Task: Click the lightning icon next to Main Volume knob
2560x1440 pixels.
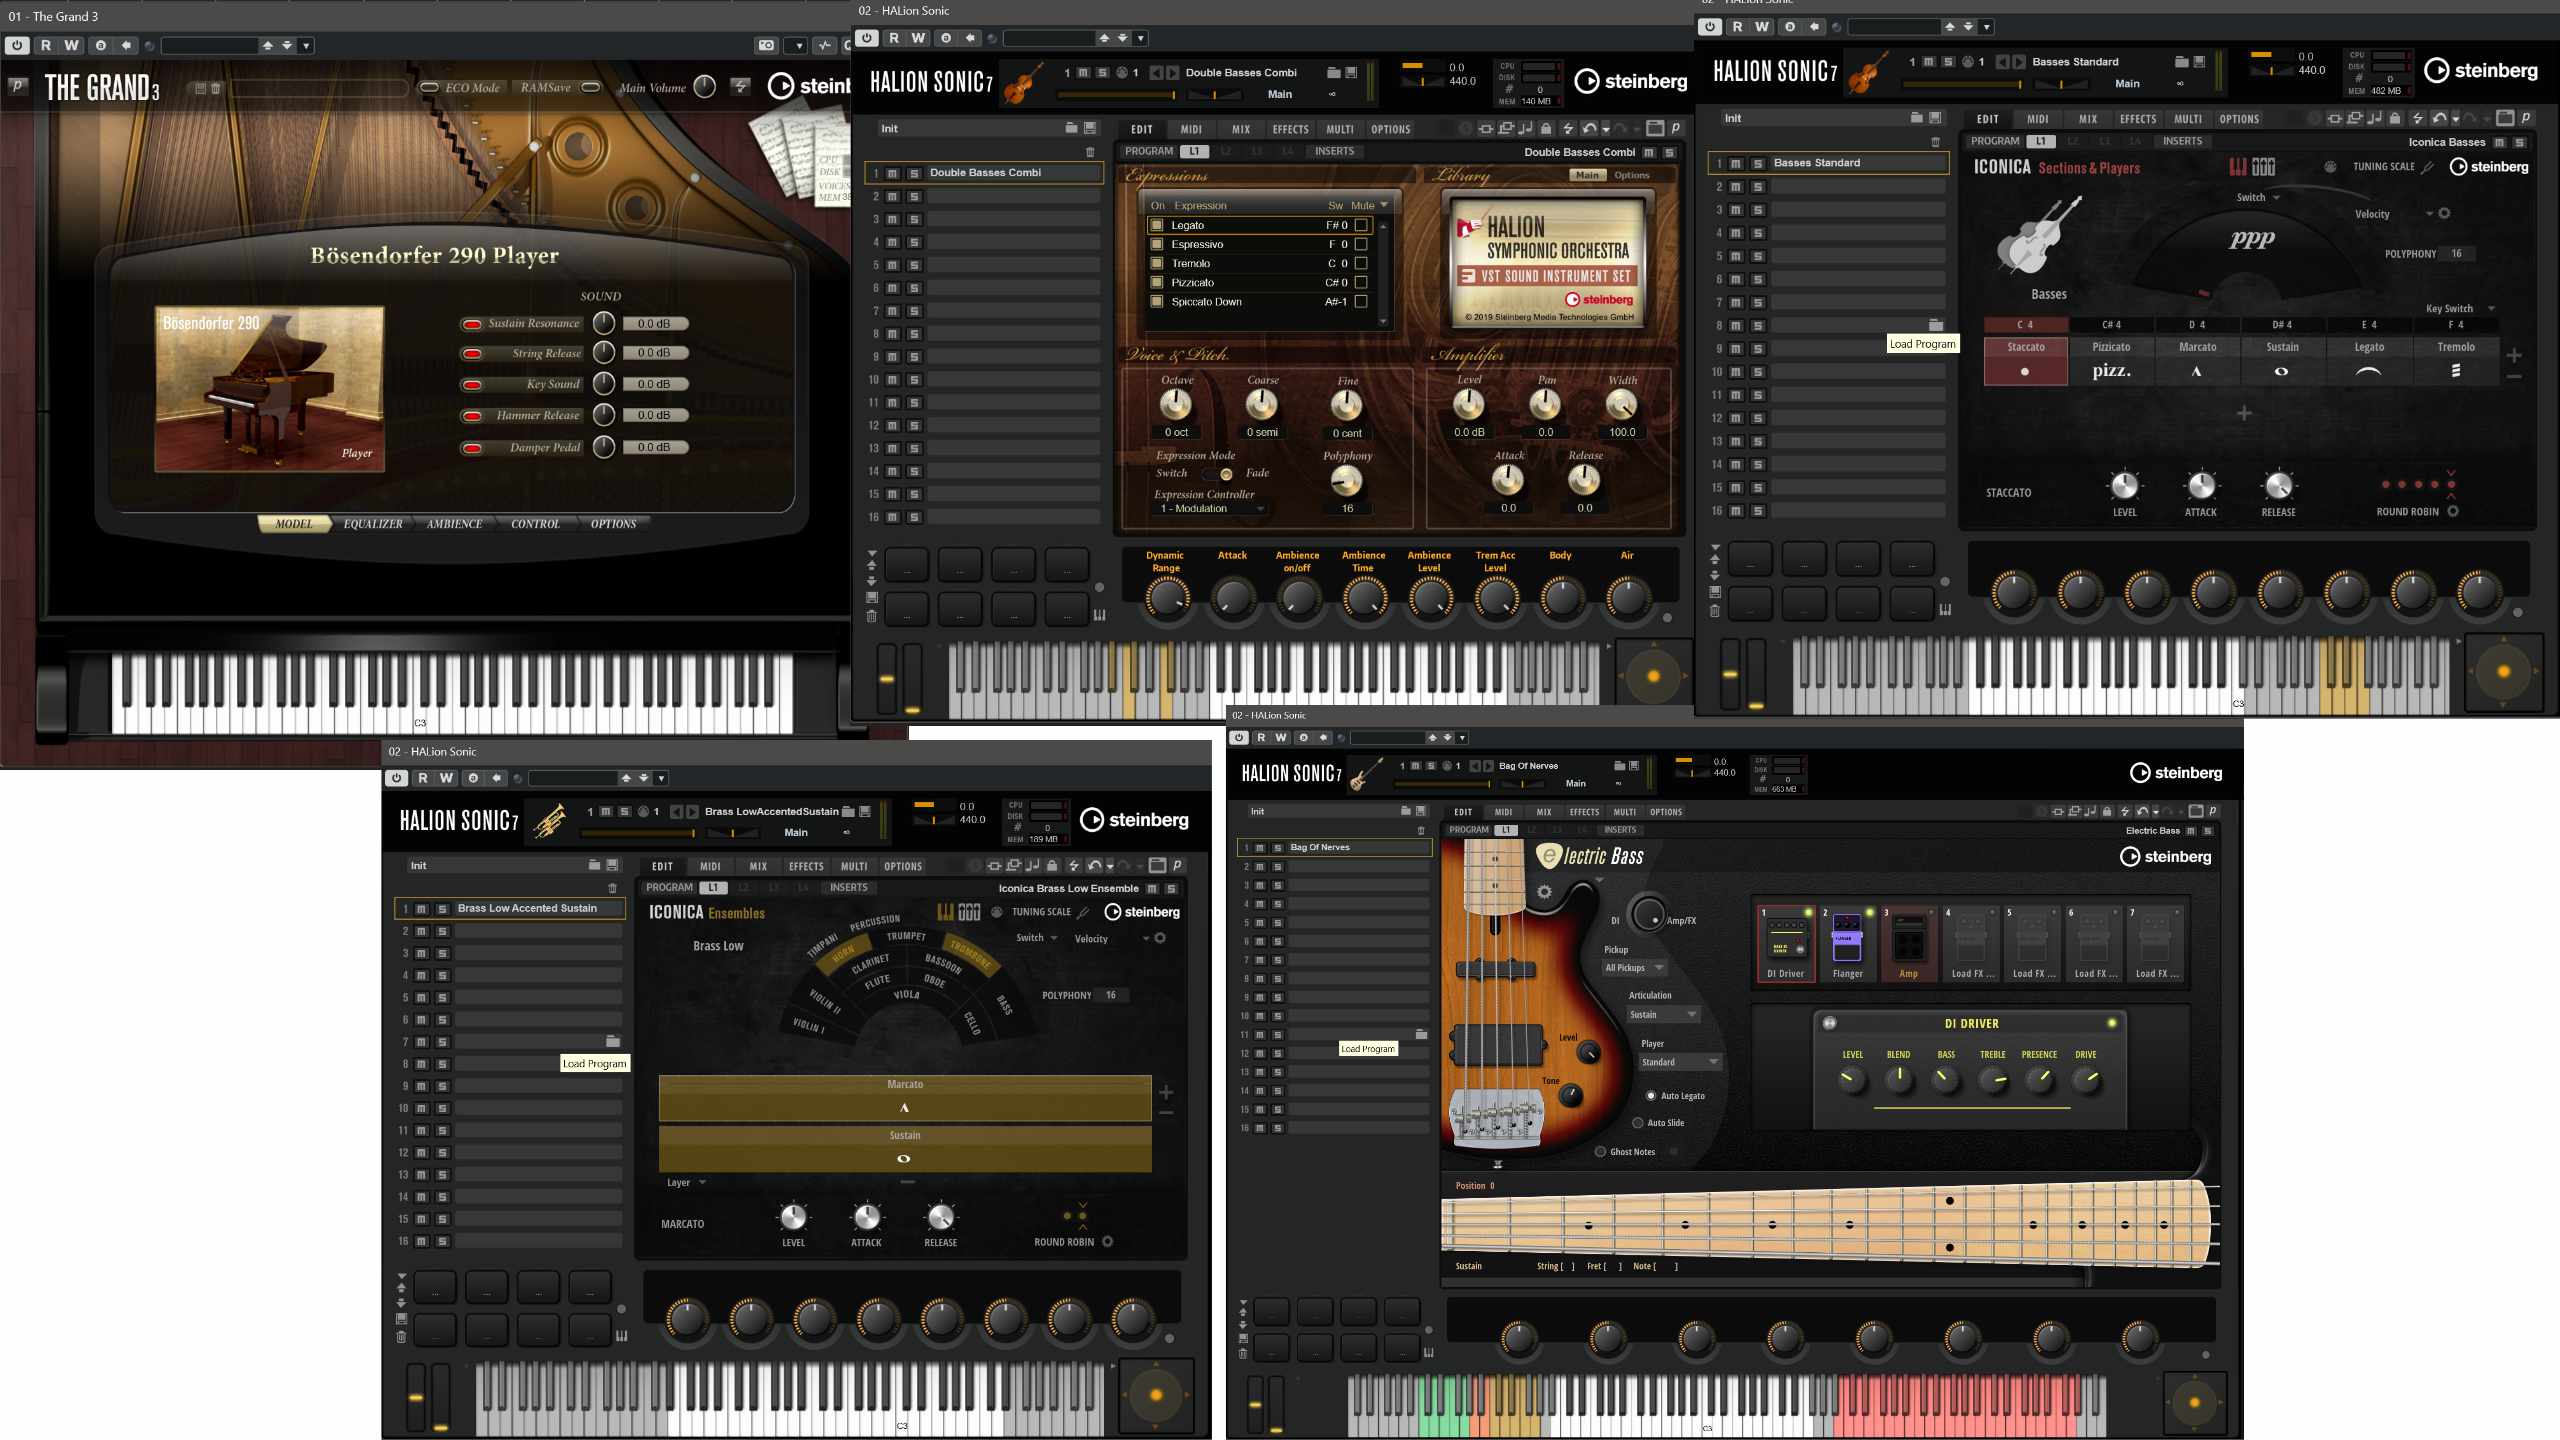Action: tap(740, 87)
